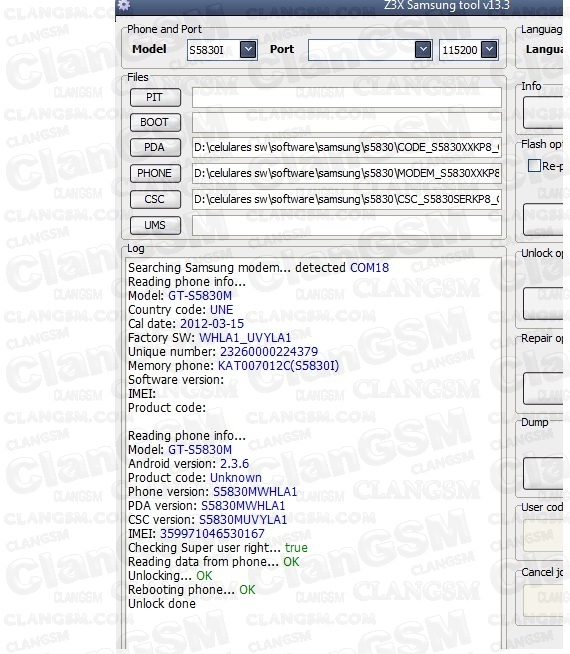Open the Model dropdown arrow
This screenshot has width=570, height=654.
pyautogui.click(x=248, y=50)
